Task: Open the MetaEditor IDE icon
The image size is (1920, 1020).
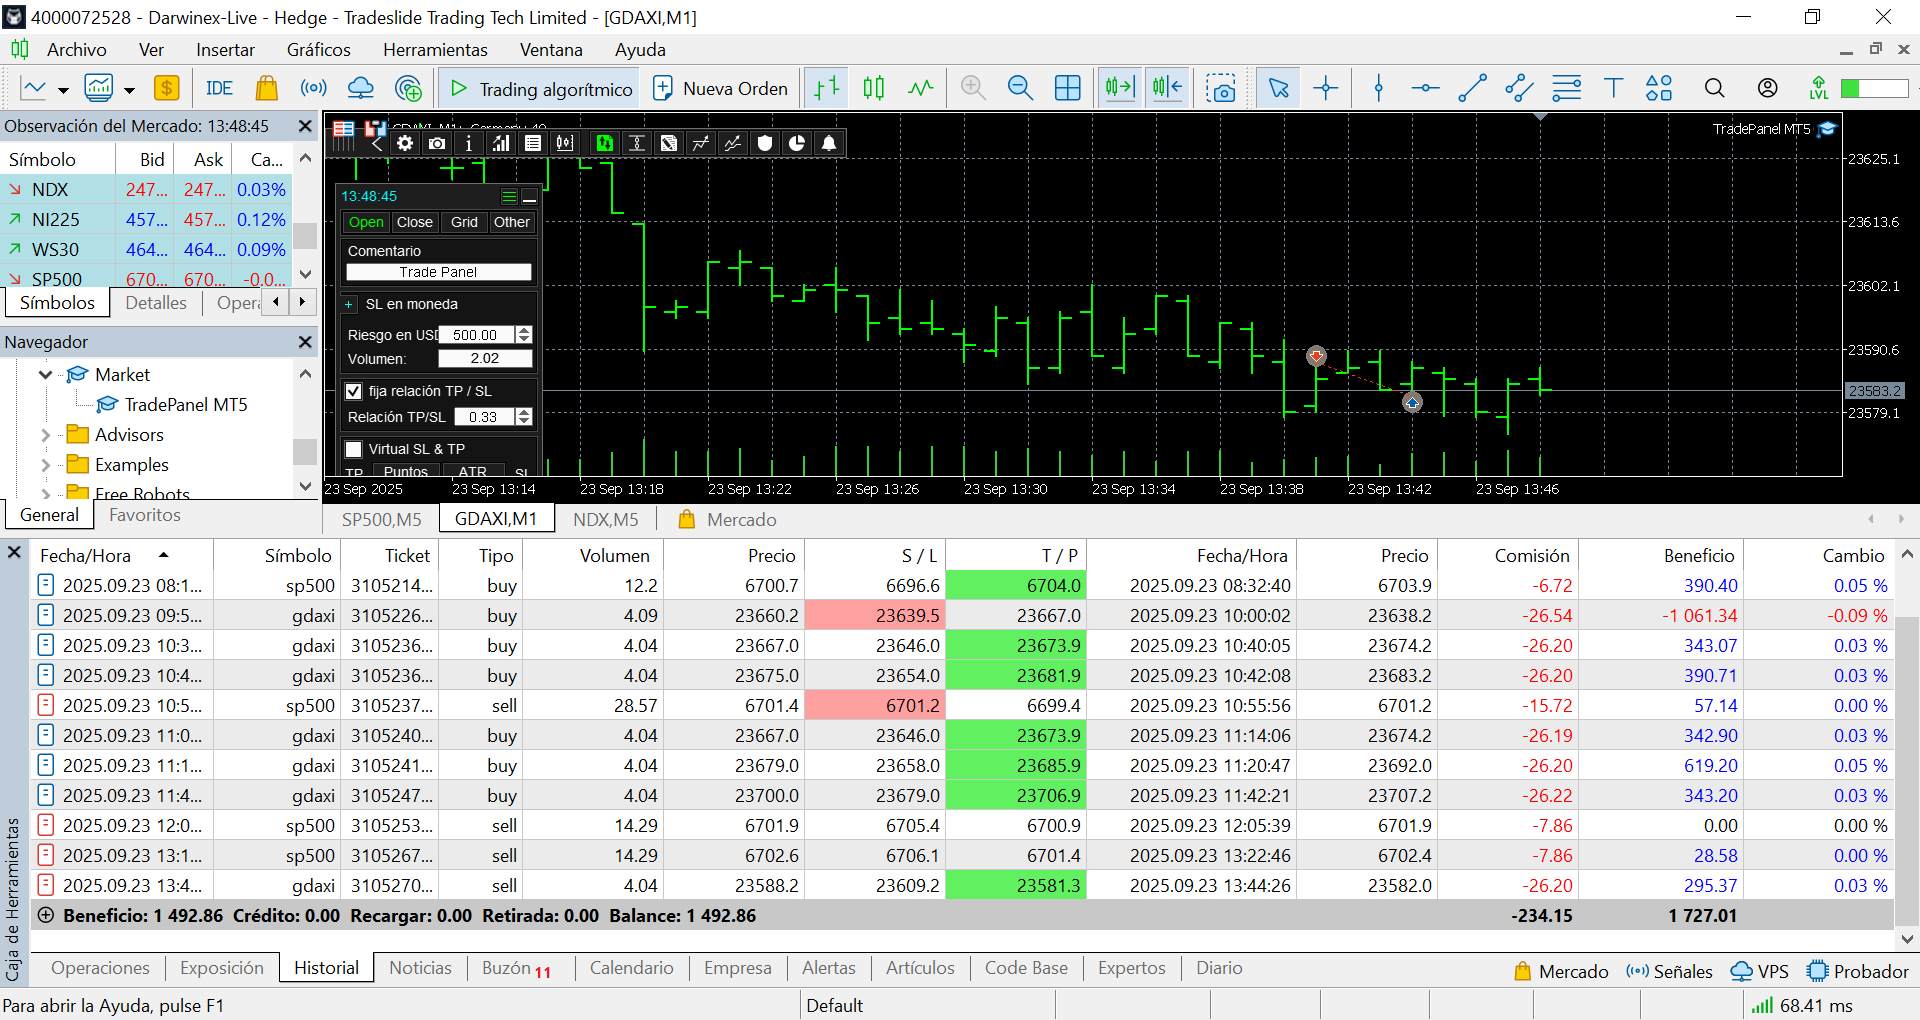Action: coord(219,88)
